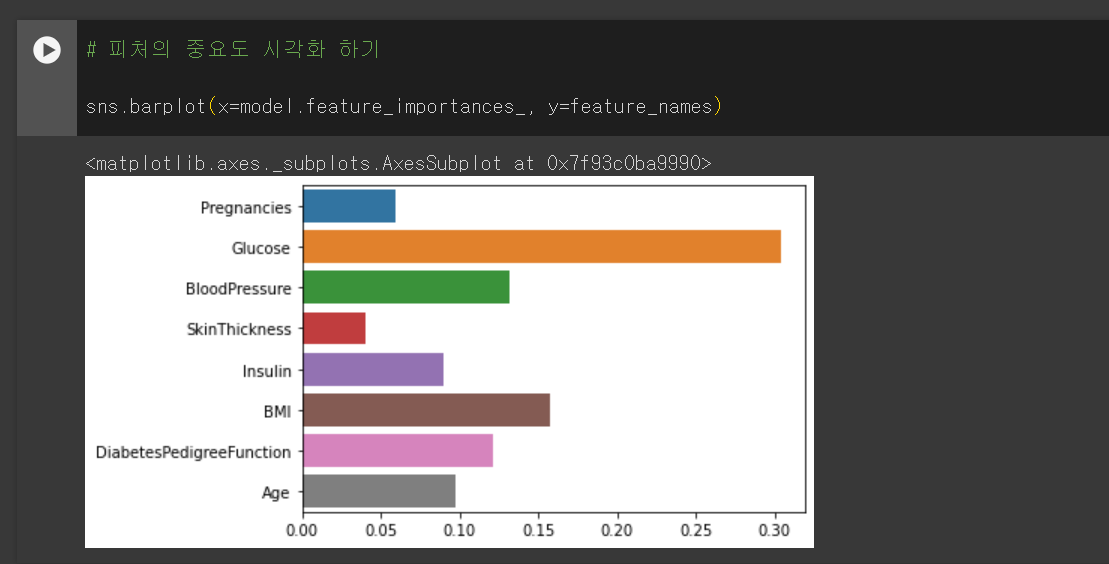The height and width of the screenshot is (564, 1109).
Task: Click the orange Glucose bar
Action: [x=542, y=246]
